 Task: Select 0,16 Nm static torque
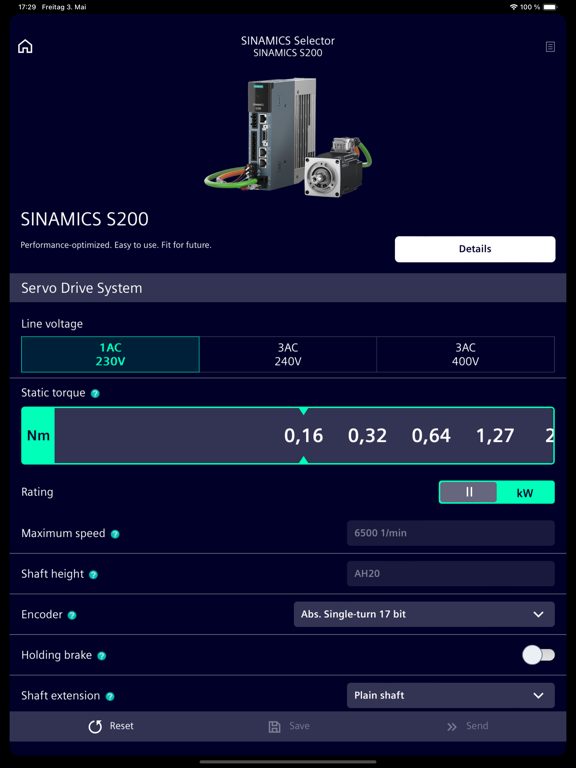coord(304,435)
